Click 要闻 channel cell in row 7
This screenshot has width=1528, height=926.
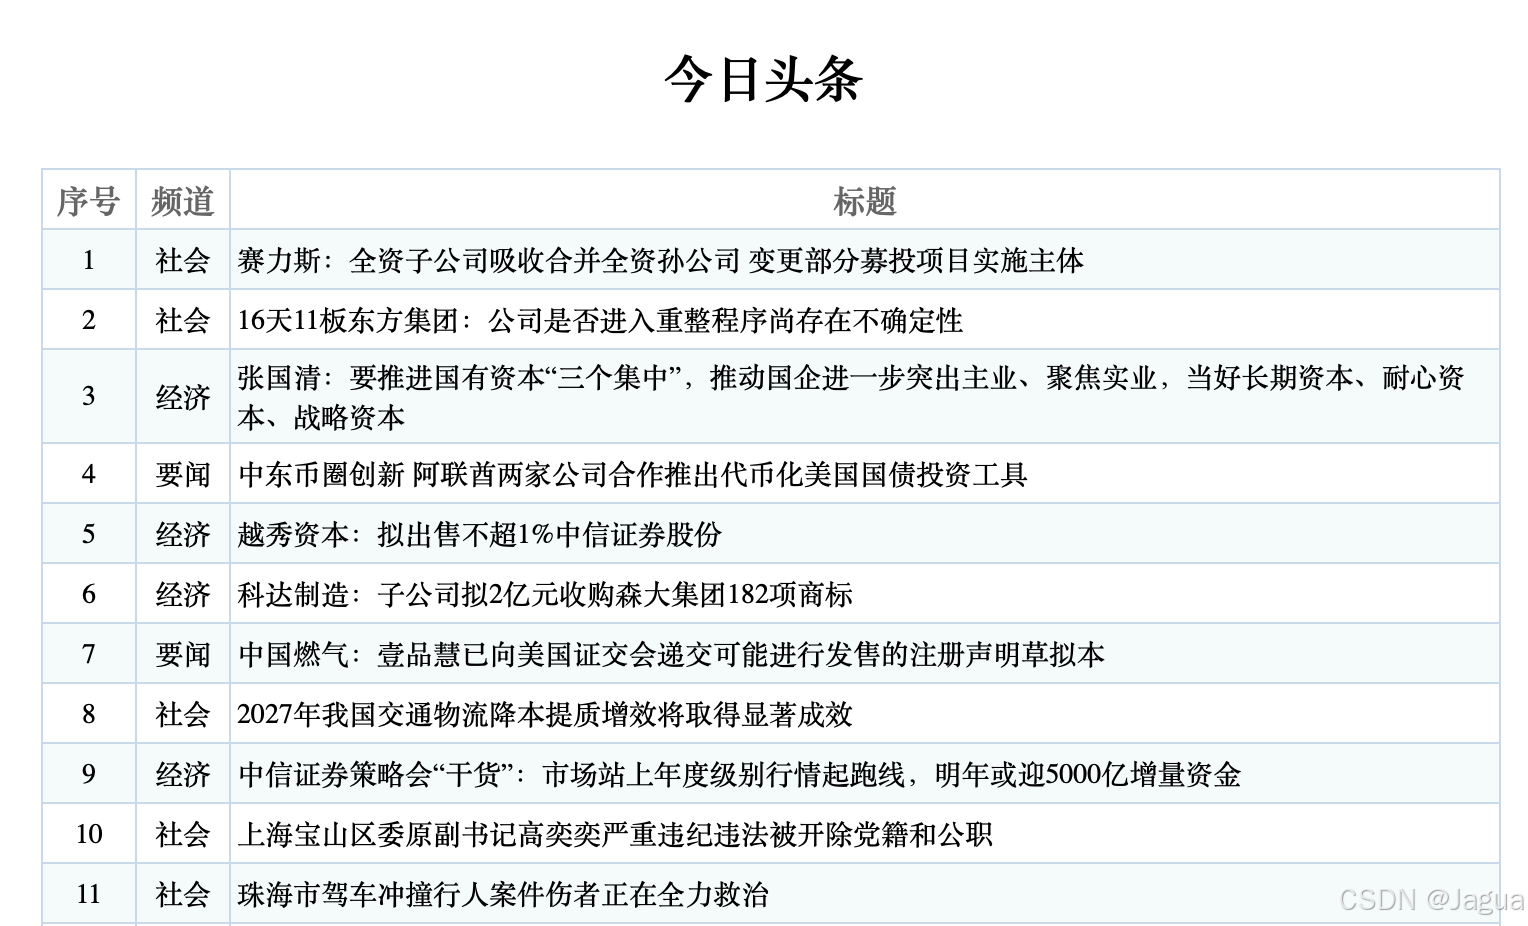[183, 654]
